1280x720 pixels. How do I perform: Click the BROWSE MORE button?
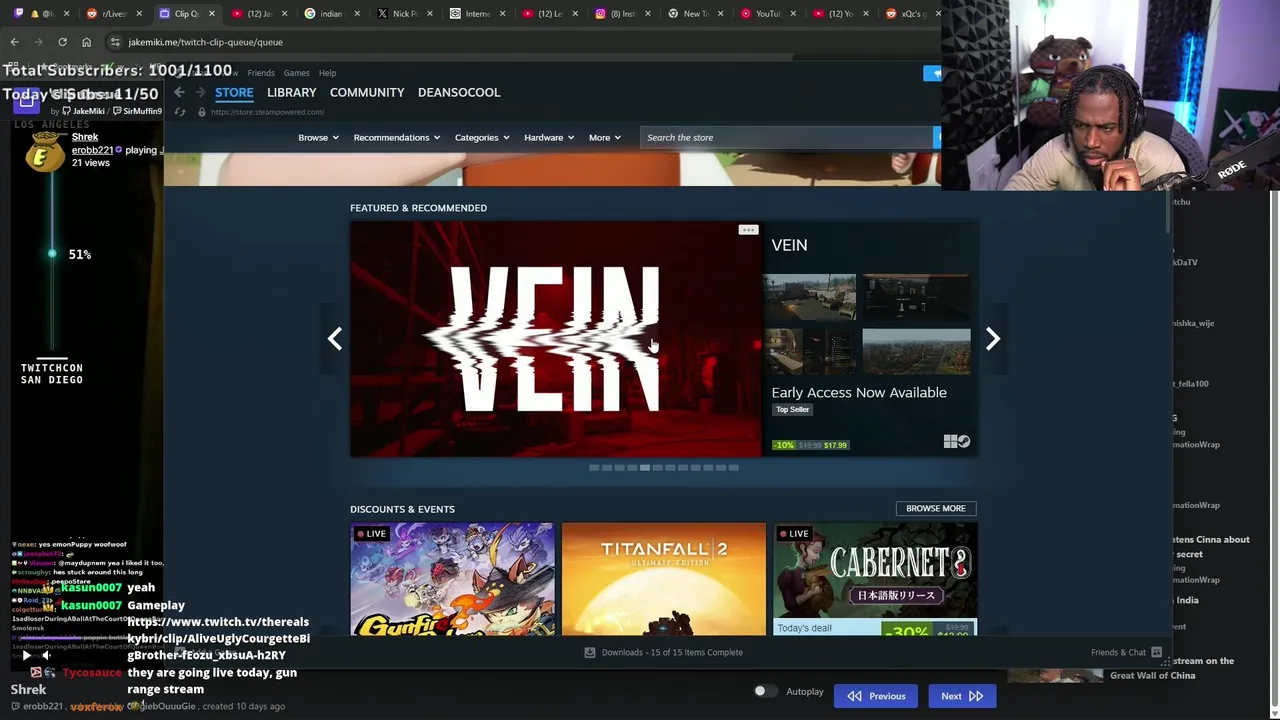point(936,508)
